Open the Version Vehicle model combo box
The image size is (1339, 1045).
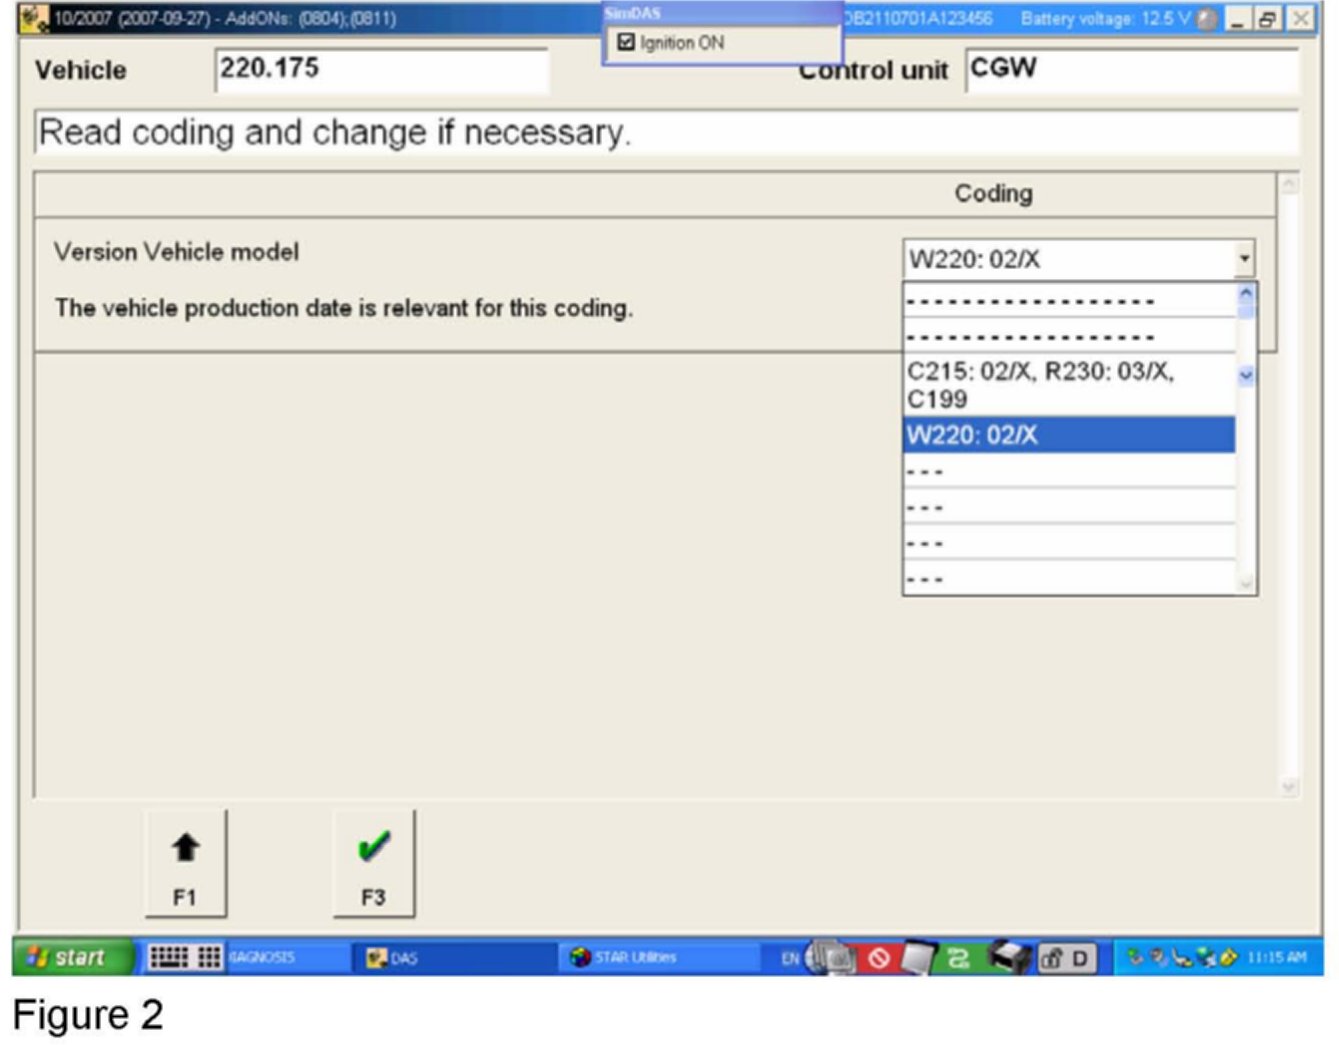[x=1078, y=259]
